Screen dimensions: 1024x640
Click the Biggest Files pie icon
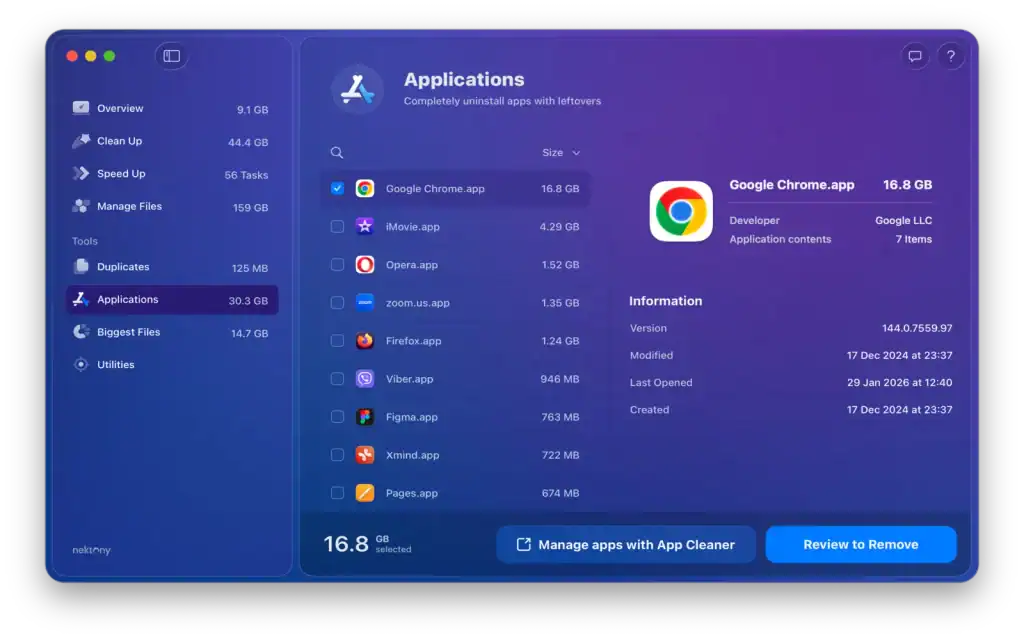coord(81,332)
